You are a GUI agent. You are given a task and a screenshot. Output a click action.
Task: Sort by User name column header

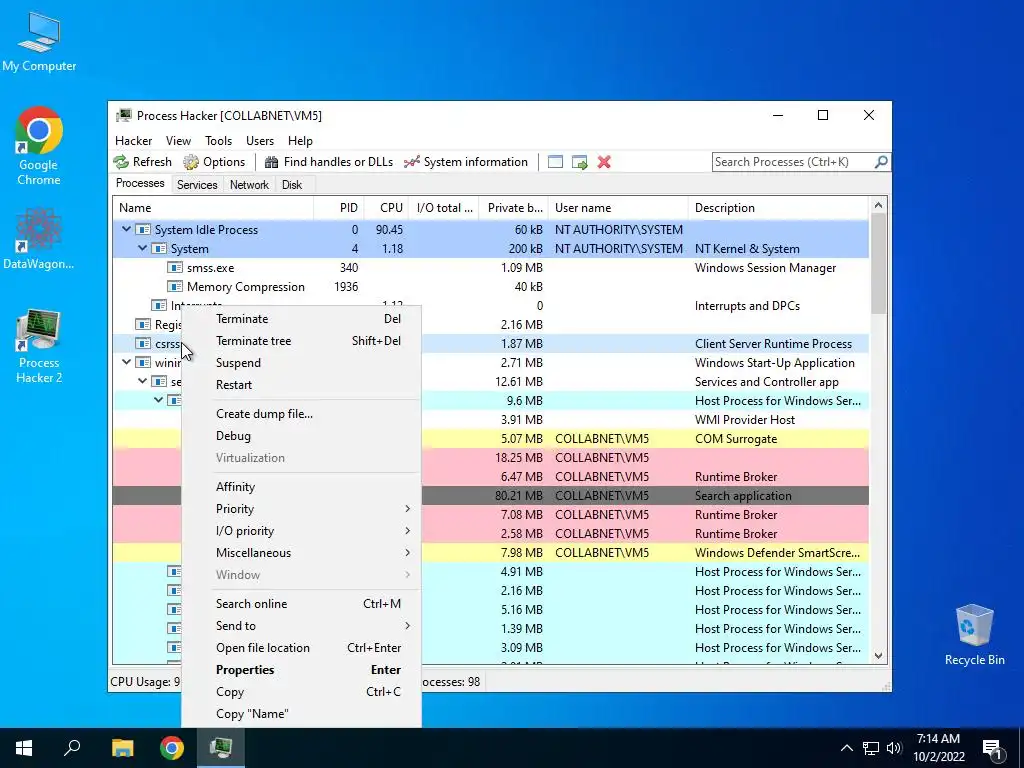point(618,208)
